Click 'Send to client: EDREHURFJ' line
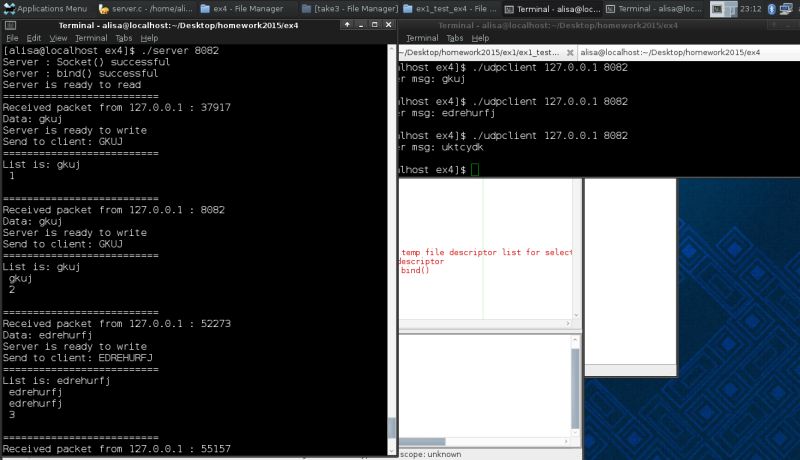This screenshot has height=460, width=800. 78,358
